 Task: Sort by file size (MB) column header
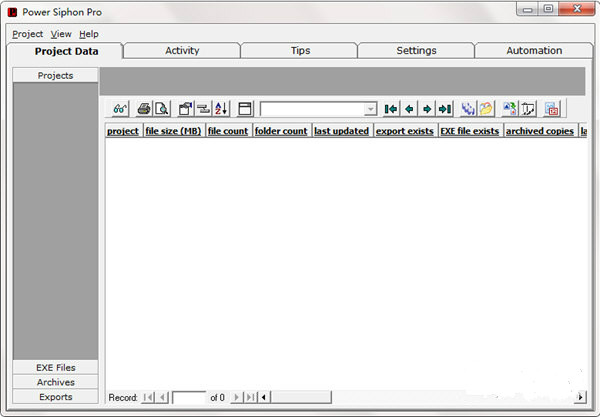pyautogui.click(x=173, y=131)
